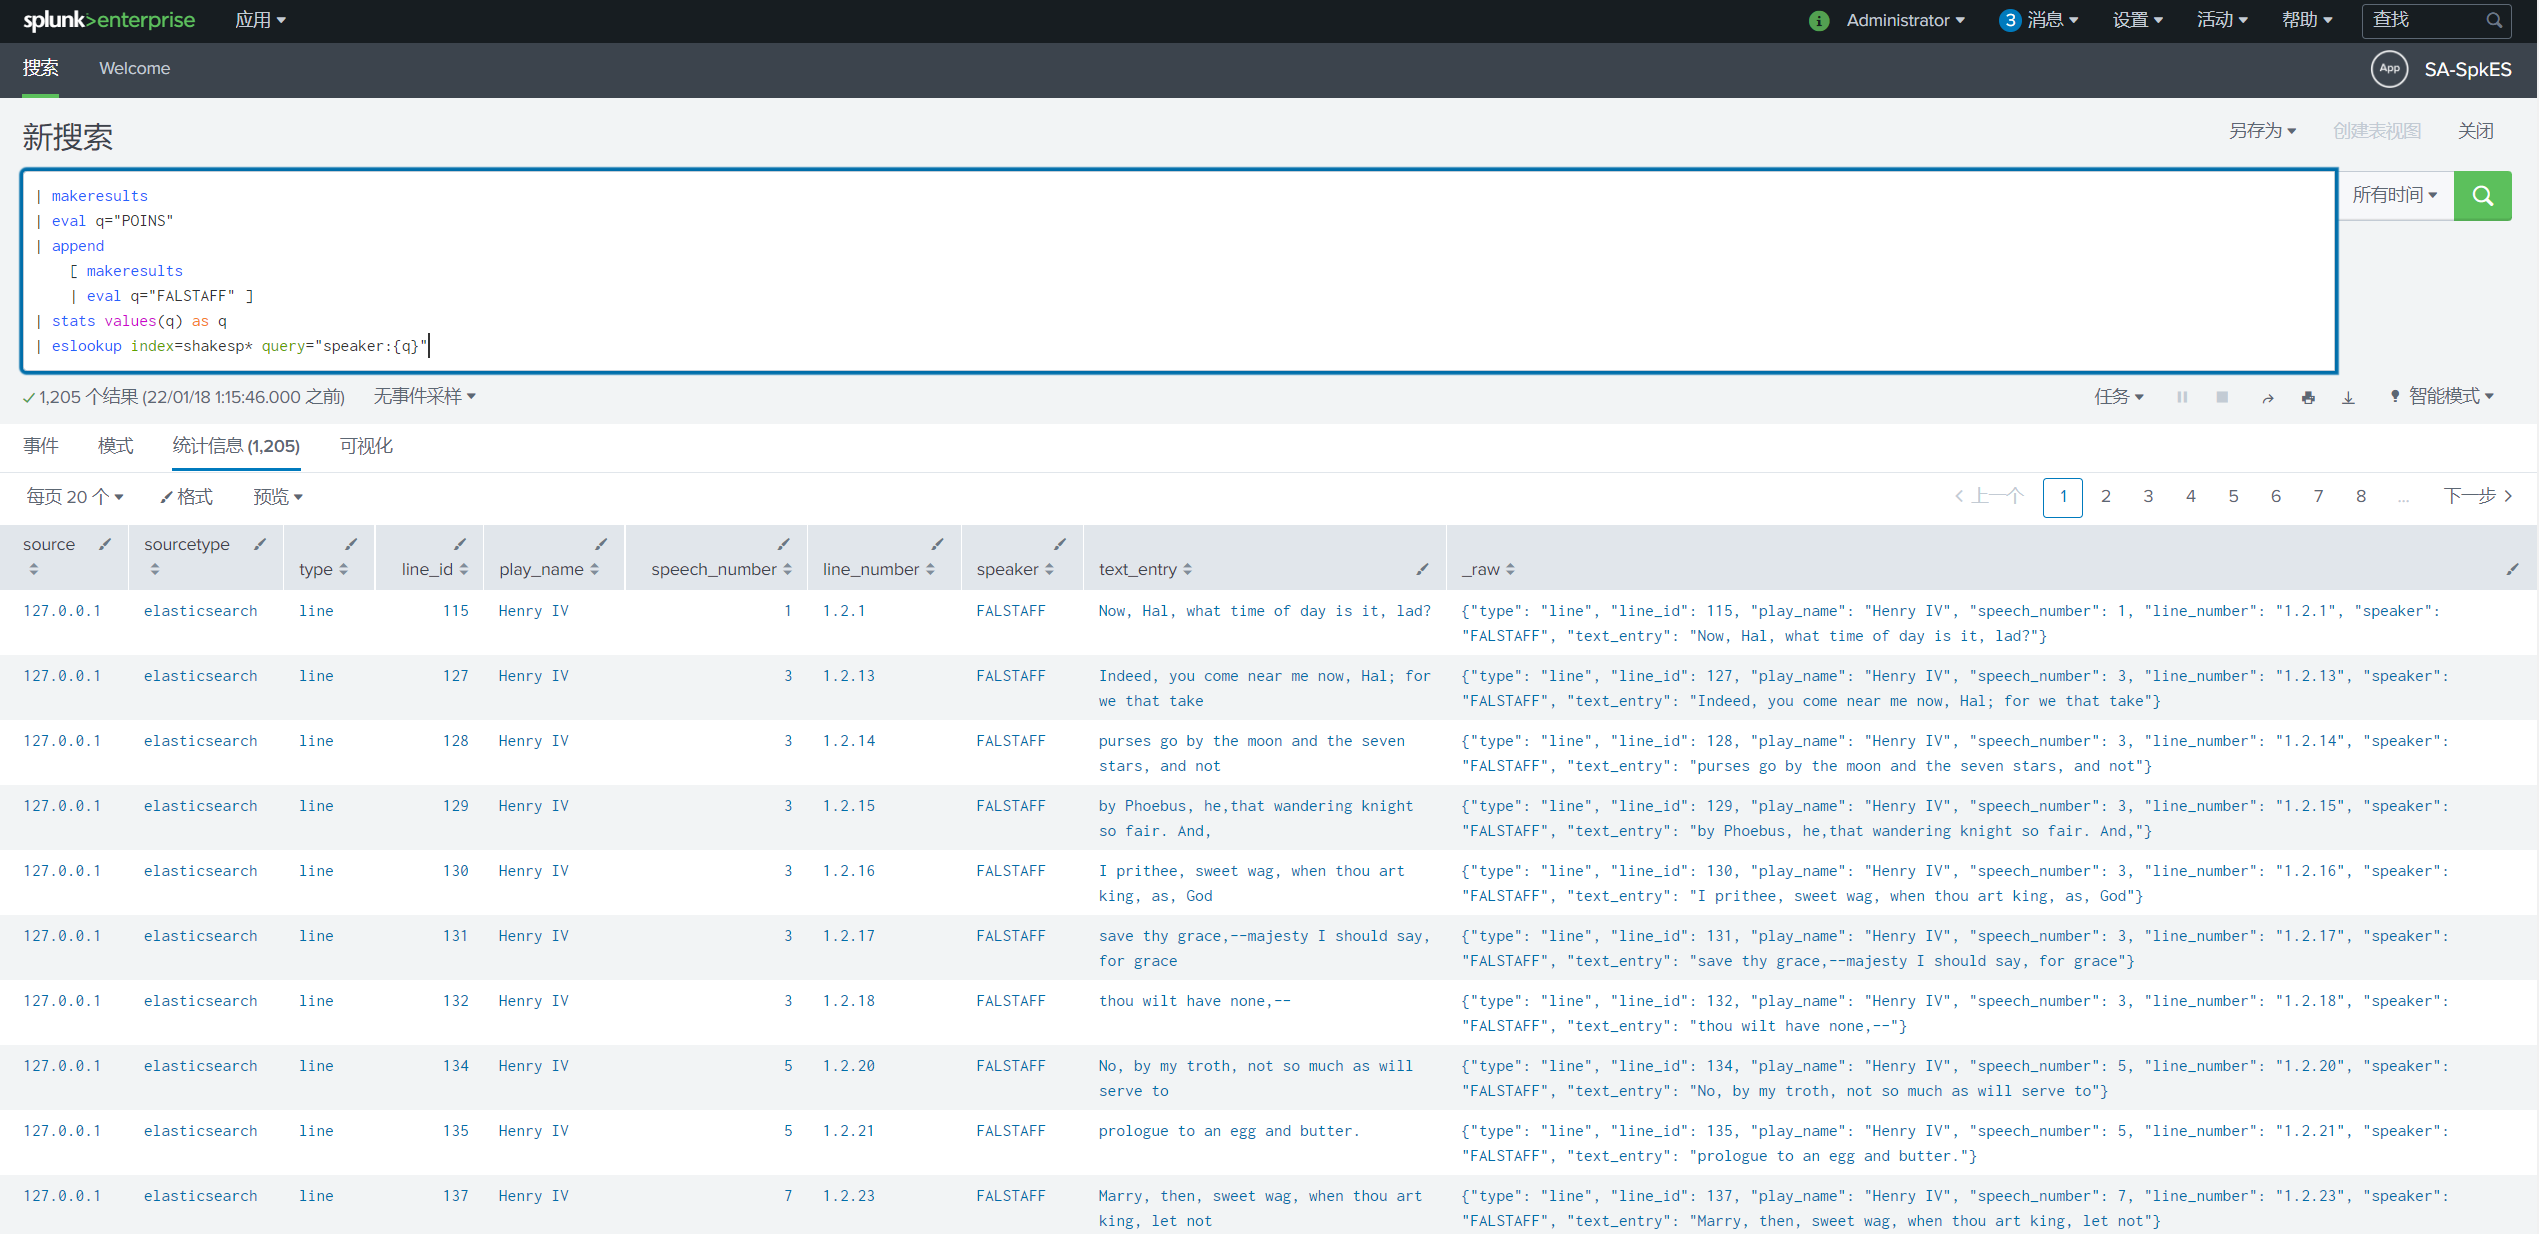Click page 2 pagination link
This screenshot has height=1234, width=2539.
(2105, 496)
